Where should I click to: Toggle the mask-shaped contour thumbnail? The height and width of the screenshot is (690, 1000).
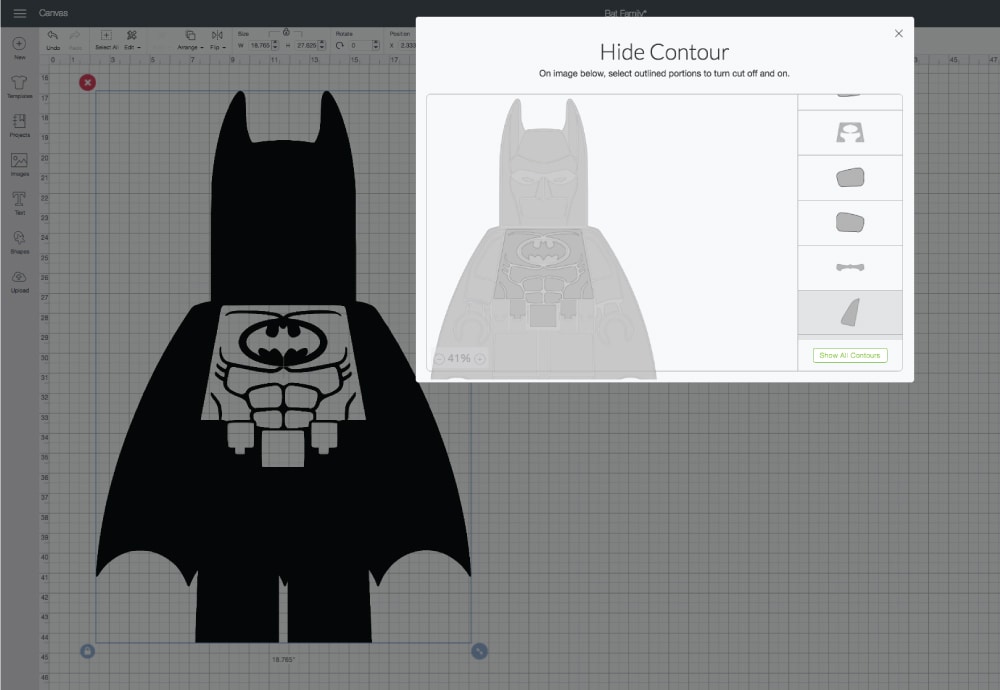tap(849, 133)
